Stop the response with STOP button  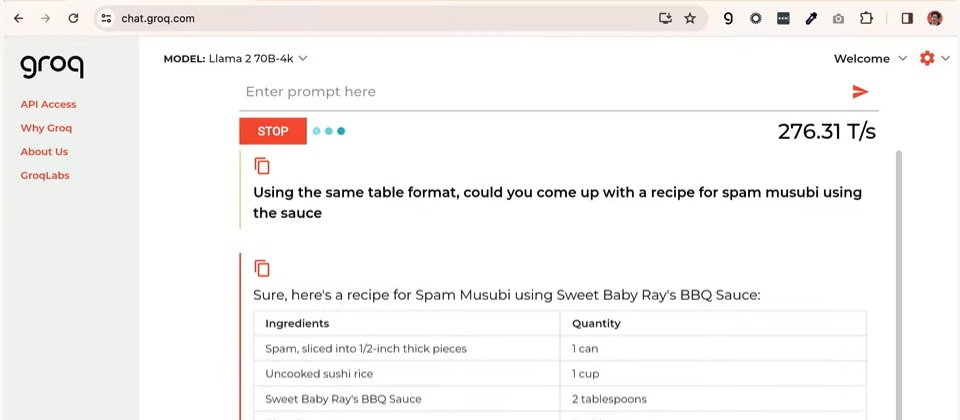pos(273,131)
